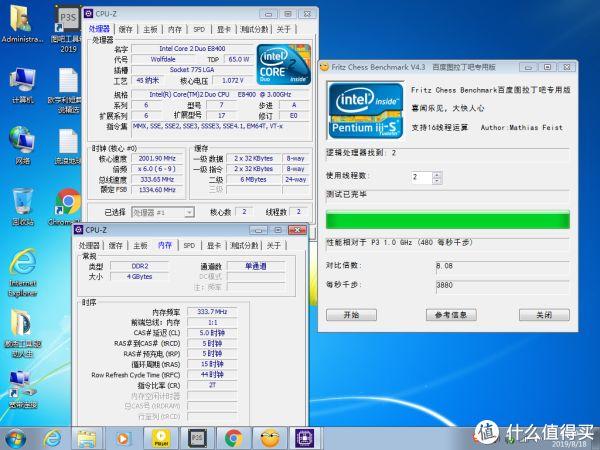The height and width of the screenshot is (450, 600).
Task: Click the Socket 775 LGA package value
Action: tap(192, 70)
